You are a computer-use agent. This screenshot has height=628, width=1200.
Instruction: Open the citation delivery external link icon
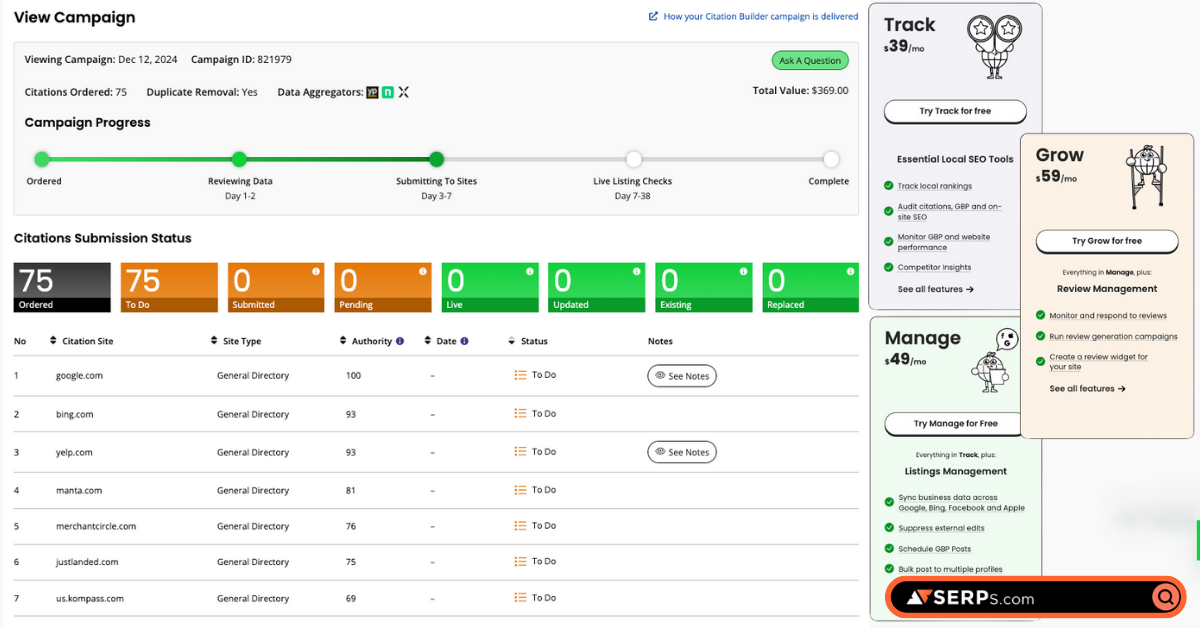653,16
